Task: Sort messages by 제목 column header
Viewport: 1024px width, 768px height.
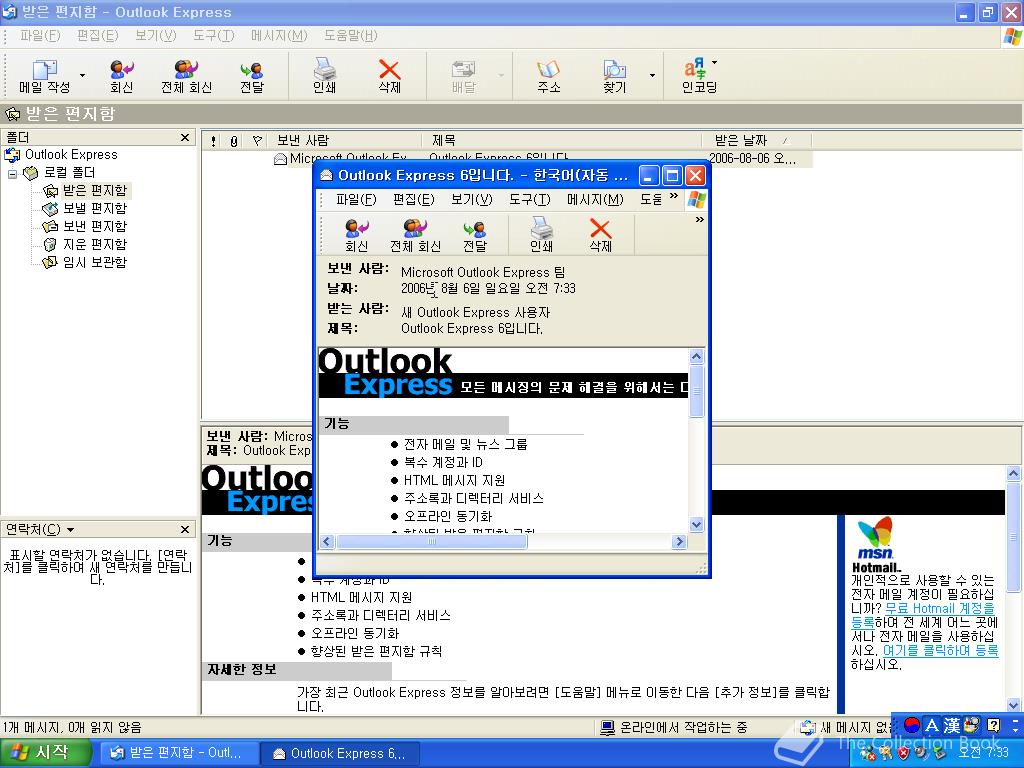Action: click(x=562, y=140)
